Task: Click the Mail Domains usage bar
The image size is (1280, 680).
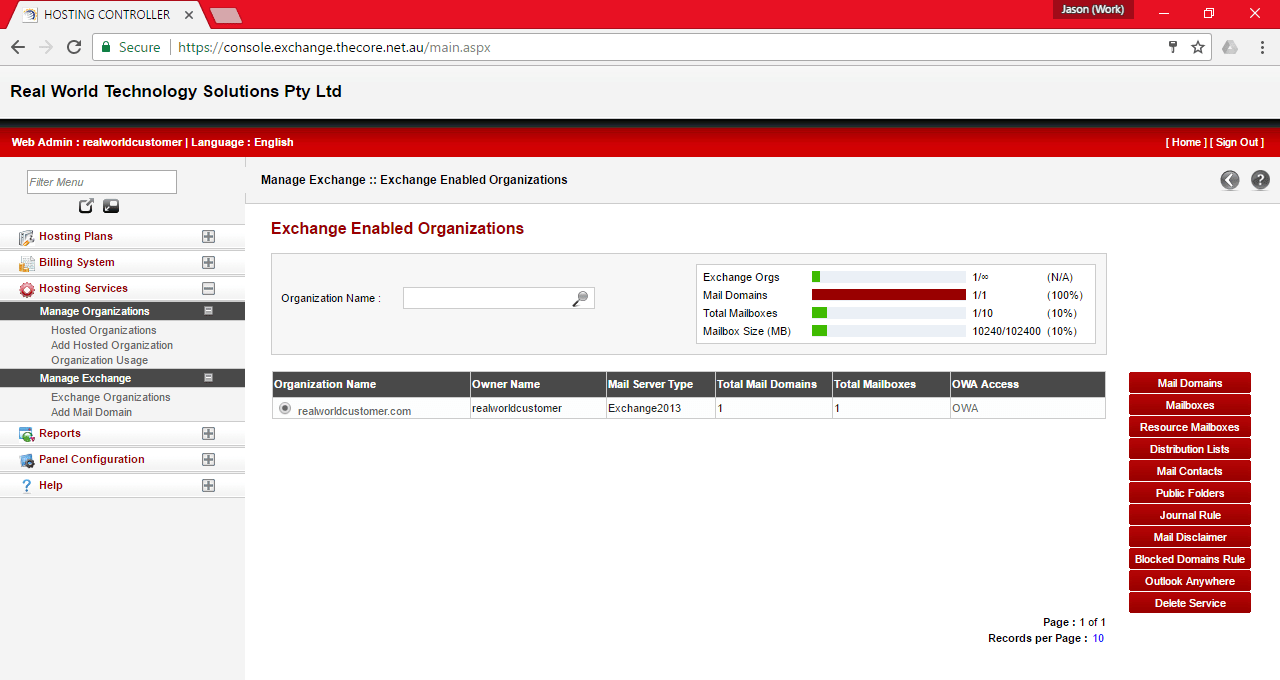Action: [888, 295]
